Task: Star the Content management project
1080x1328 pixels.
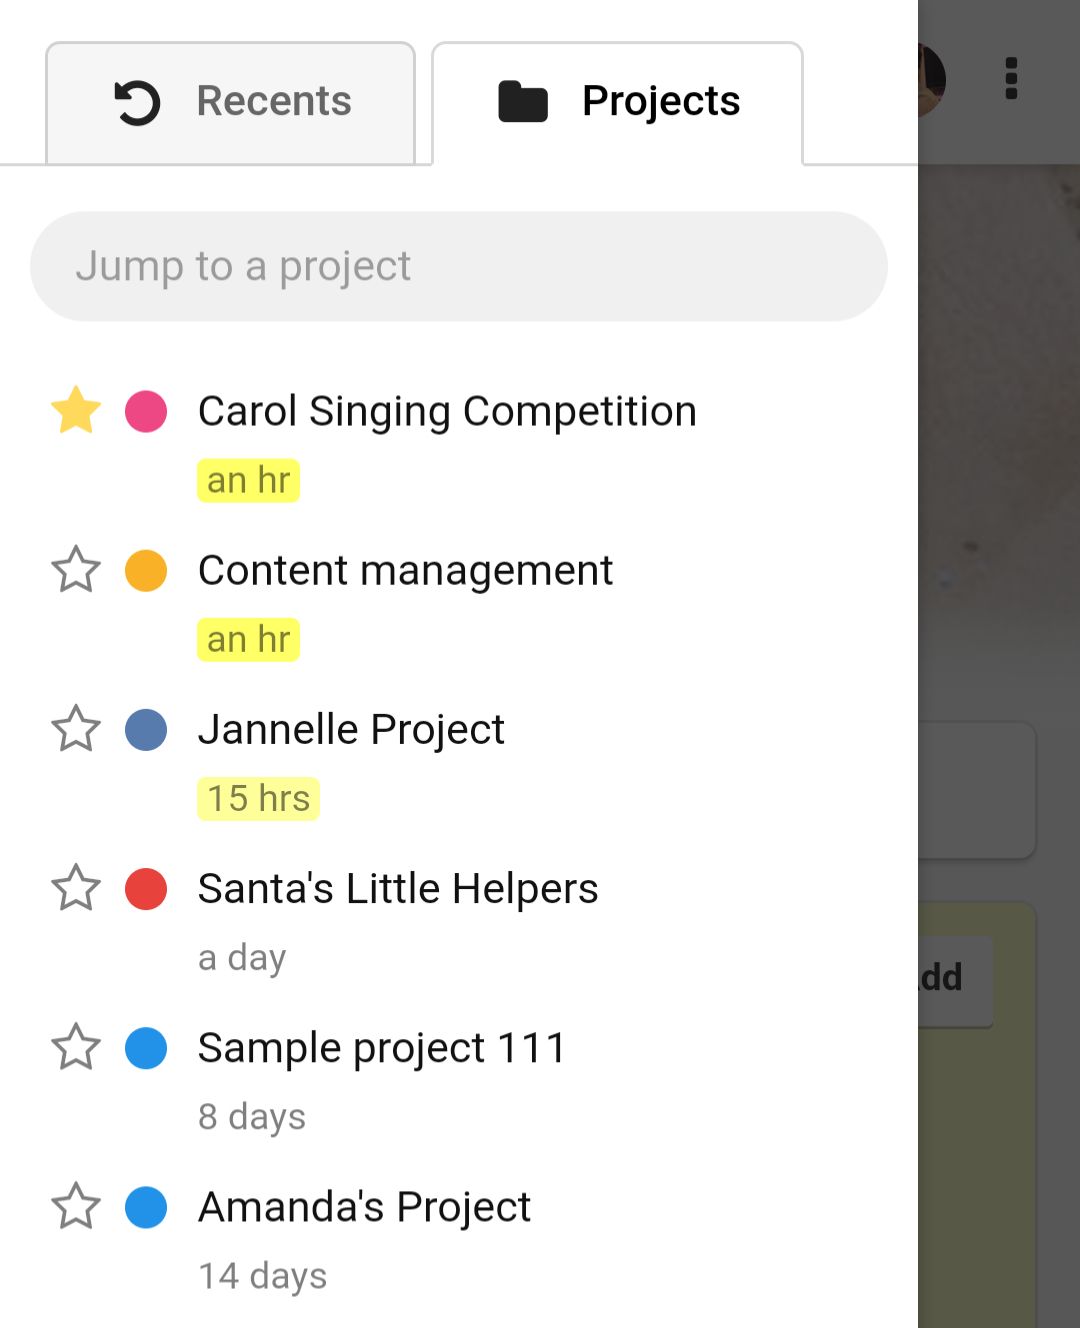Action: tap(76, 570)
